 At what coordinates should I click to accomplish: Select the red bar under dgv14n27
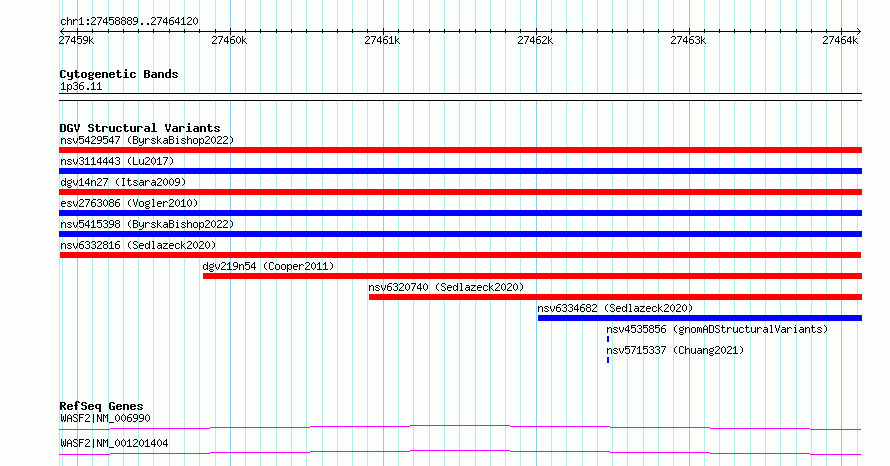[x=460, y=192]
